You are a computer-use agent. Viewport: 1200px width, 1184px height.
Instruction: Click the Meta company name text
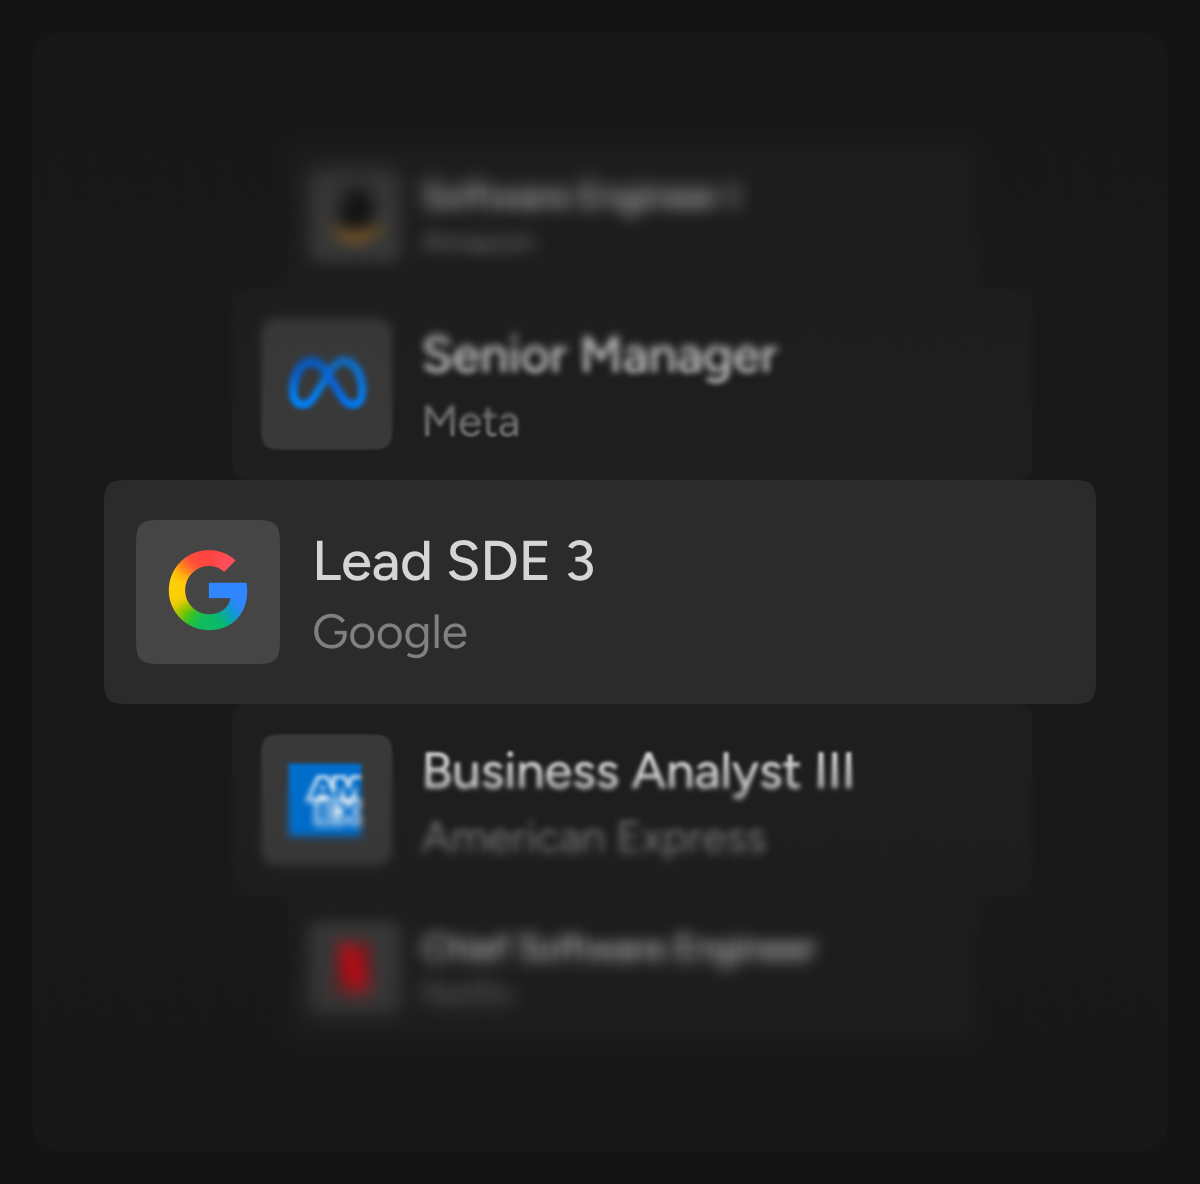click(x=471, y=422)
